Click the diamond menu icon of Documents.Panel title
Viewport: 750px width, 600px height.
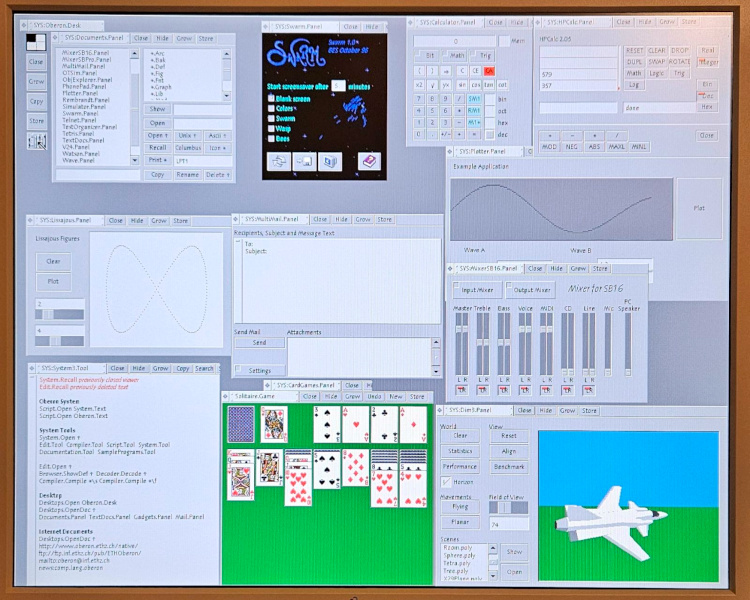(55, 38)
